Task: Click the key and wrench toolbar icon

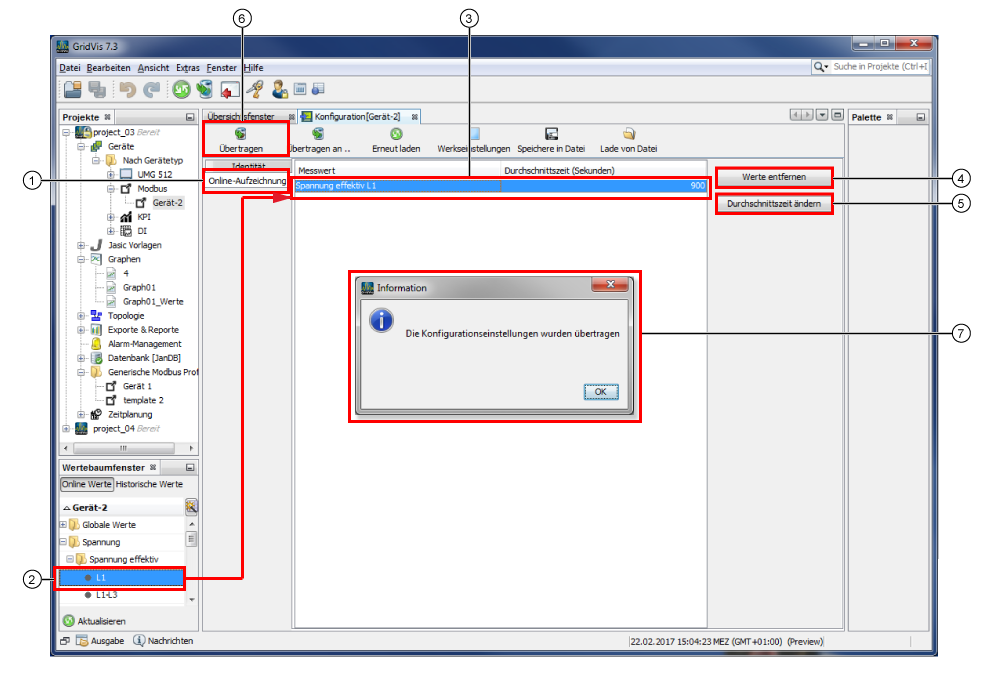Action: point(254,90)
